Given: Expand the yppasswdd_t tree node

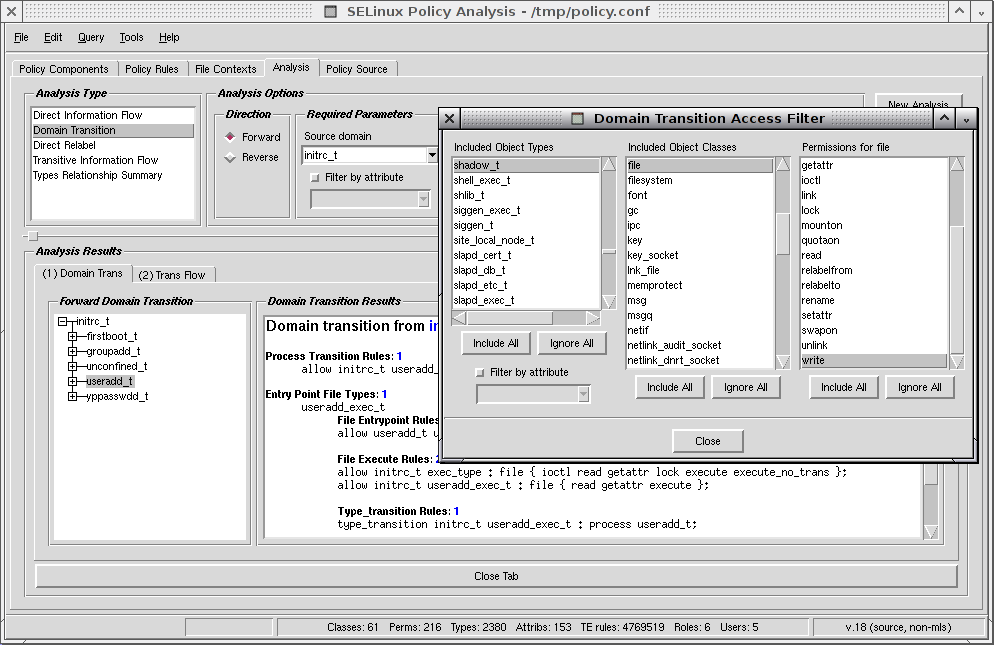Looking at the screenshot, I should pyautogui.click(x=73, y=396).
